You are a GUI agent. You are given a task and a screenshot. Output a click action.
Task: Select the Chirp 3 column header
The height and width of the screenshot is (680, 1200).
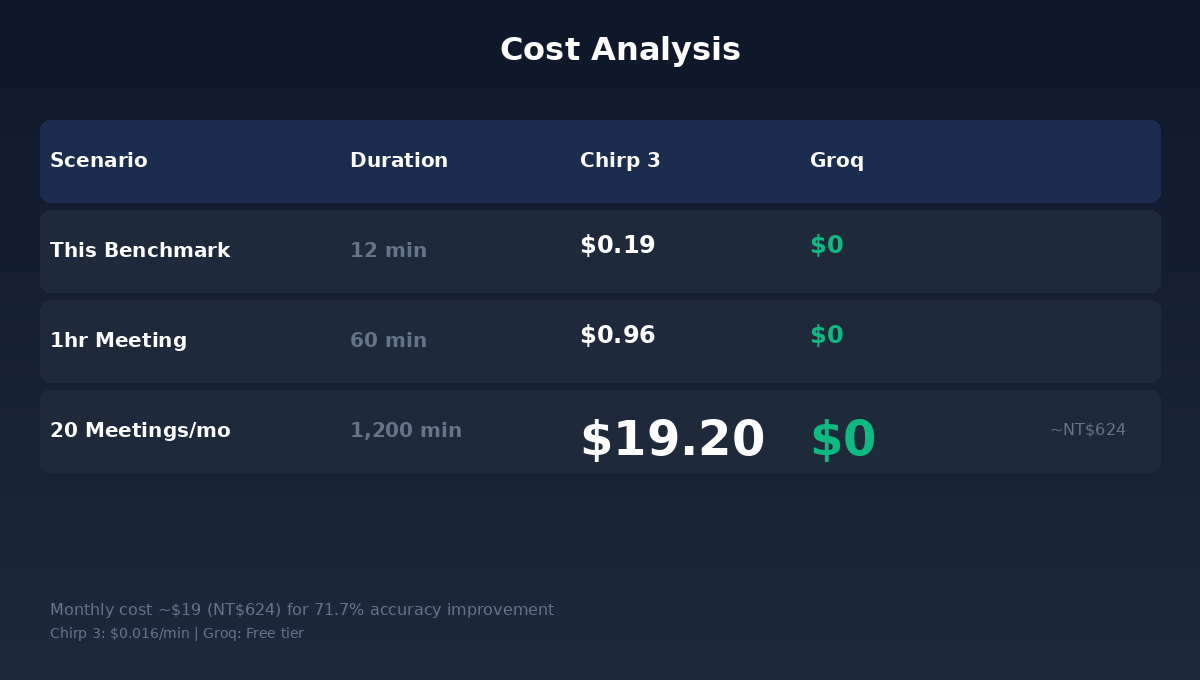(x=620, y=161)
